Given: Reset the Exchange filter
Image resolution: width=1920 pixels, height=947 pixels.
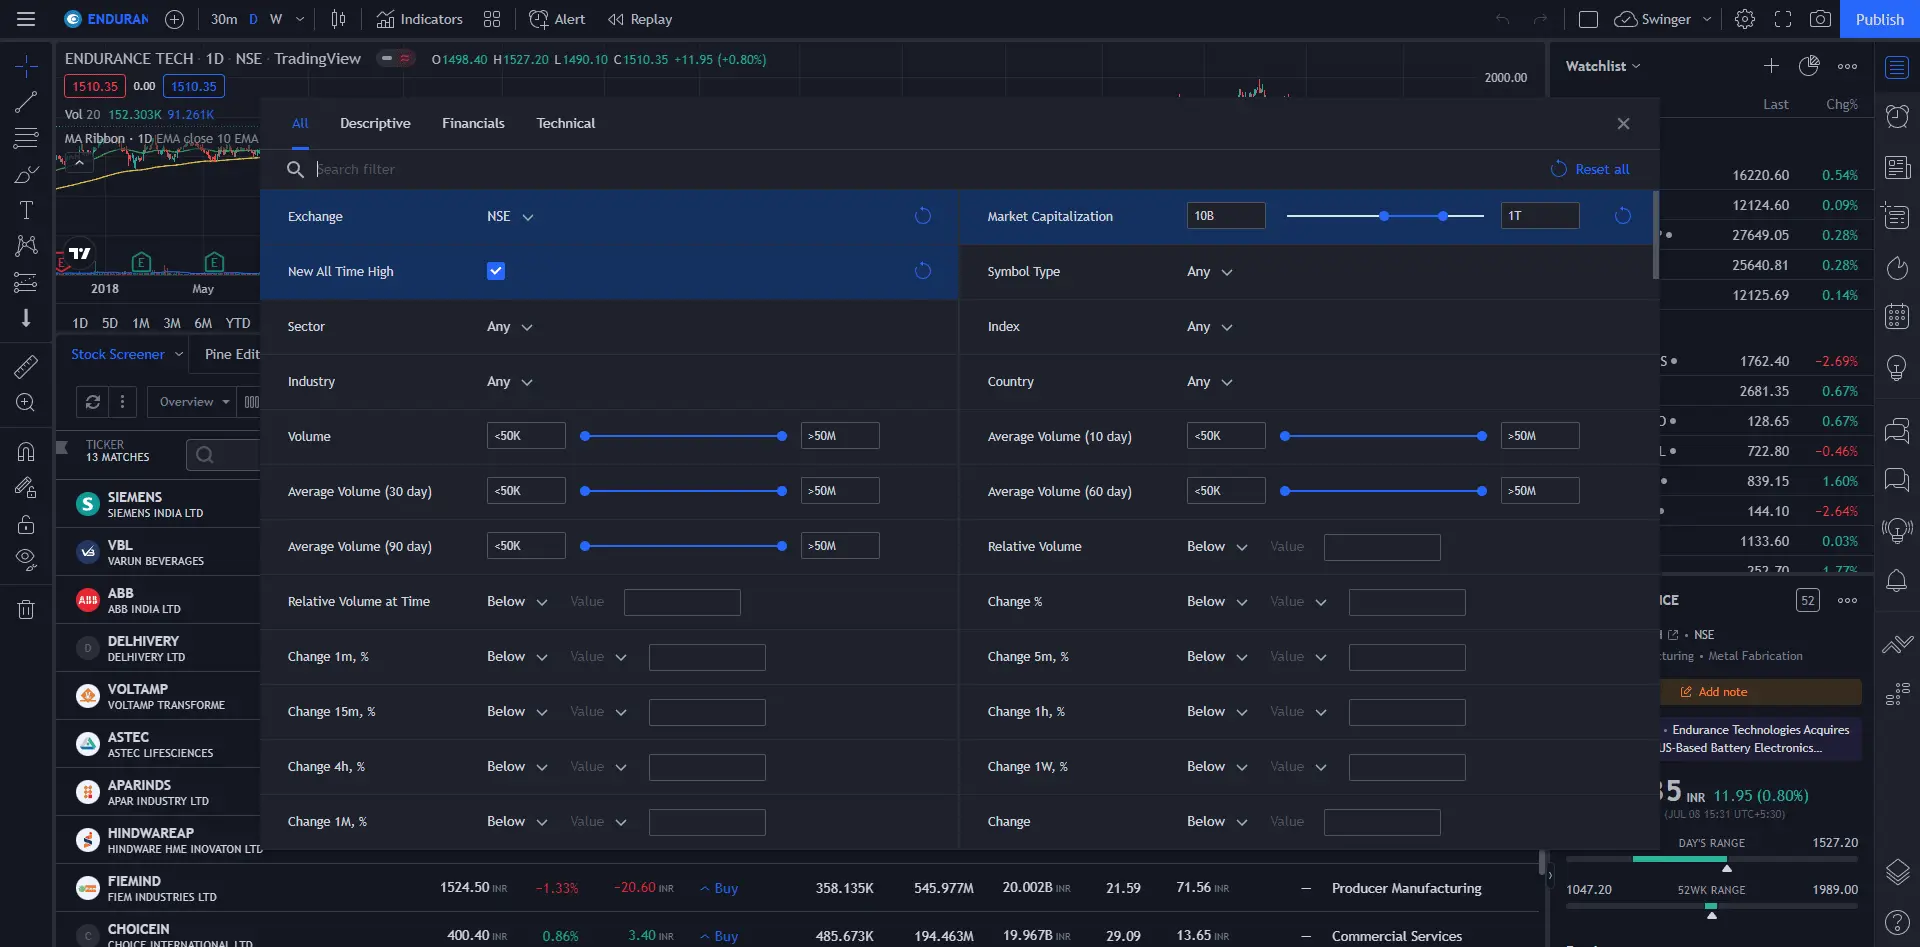Looking at the screenshot, I should click(922, 216).
